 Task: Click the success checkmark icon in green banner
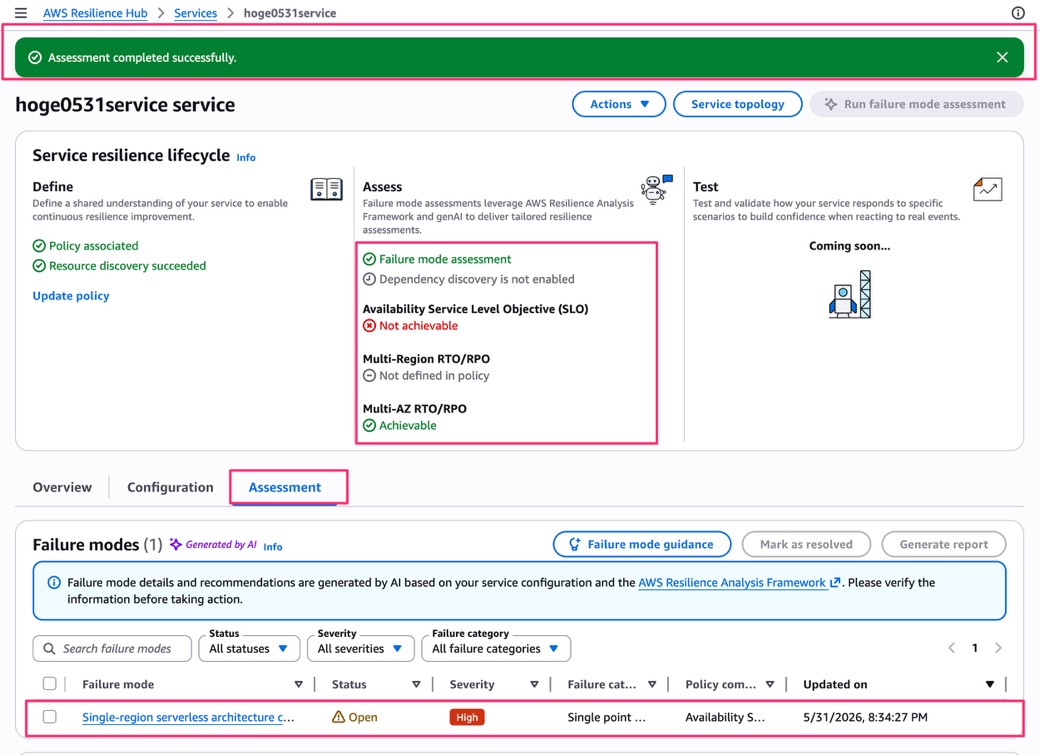point(35,58)
